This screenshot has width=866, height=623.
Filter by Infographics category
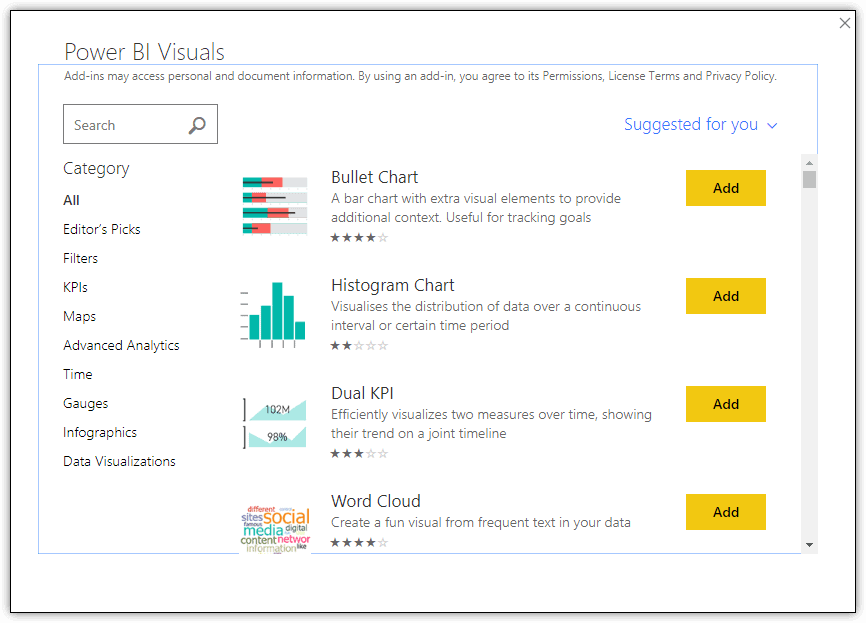(100, 432)
